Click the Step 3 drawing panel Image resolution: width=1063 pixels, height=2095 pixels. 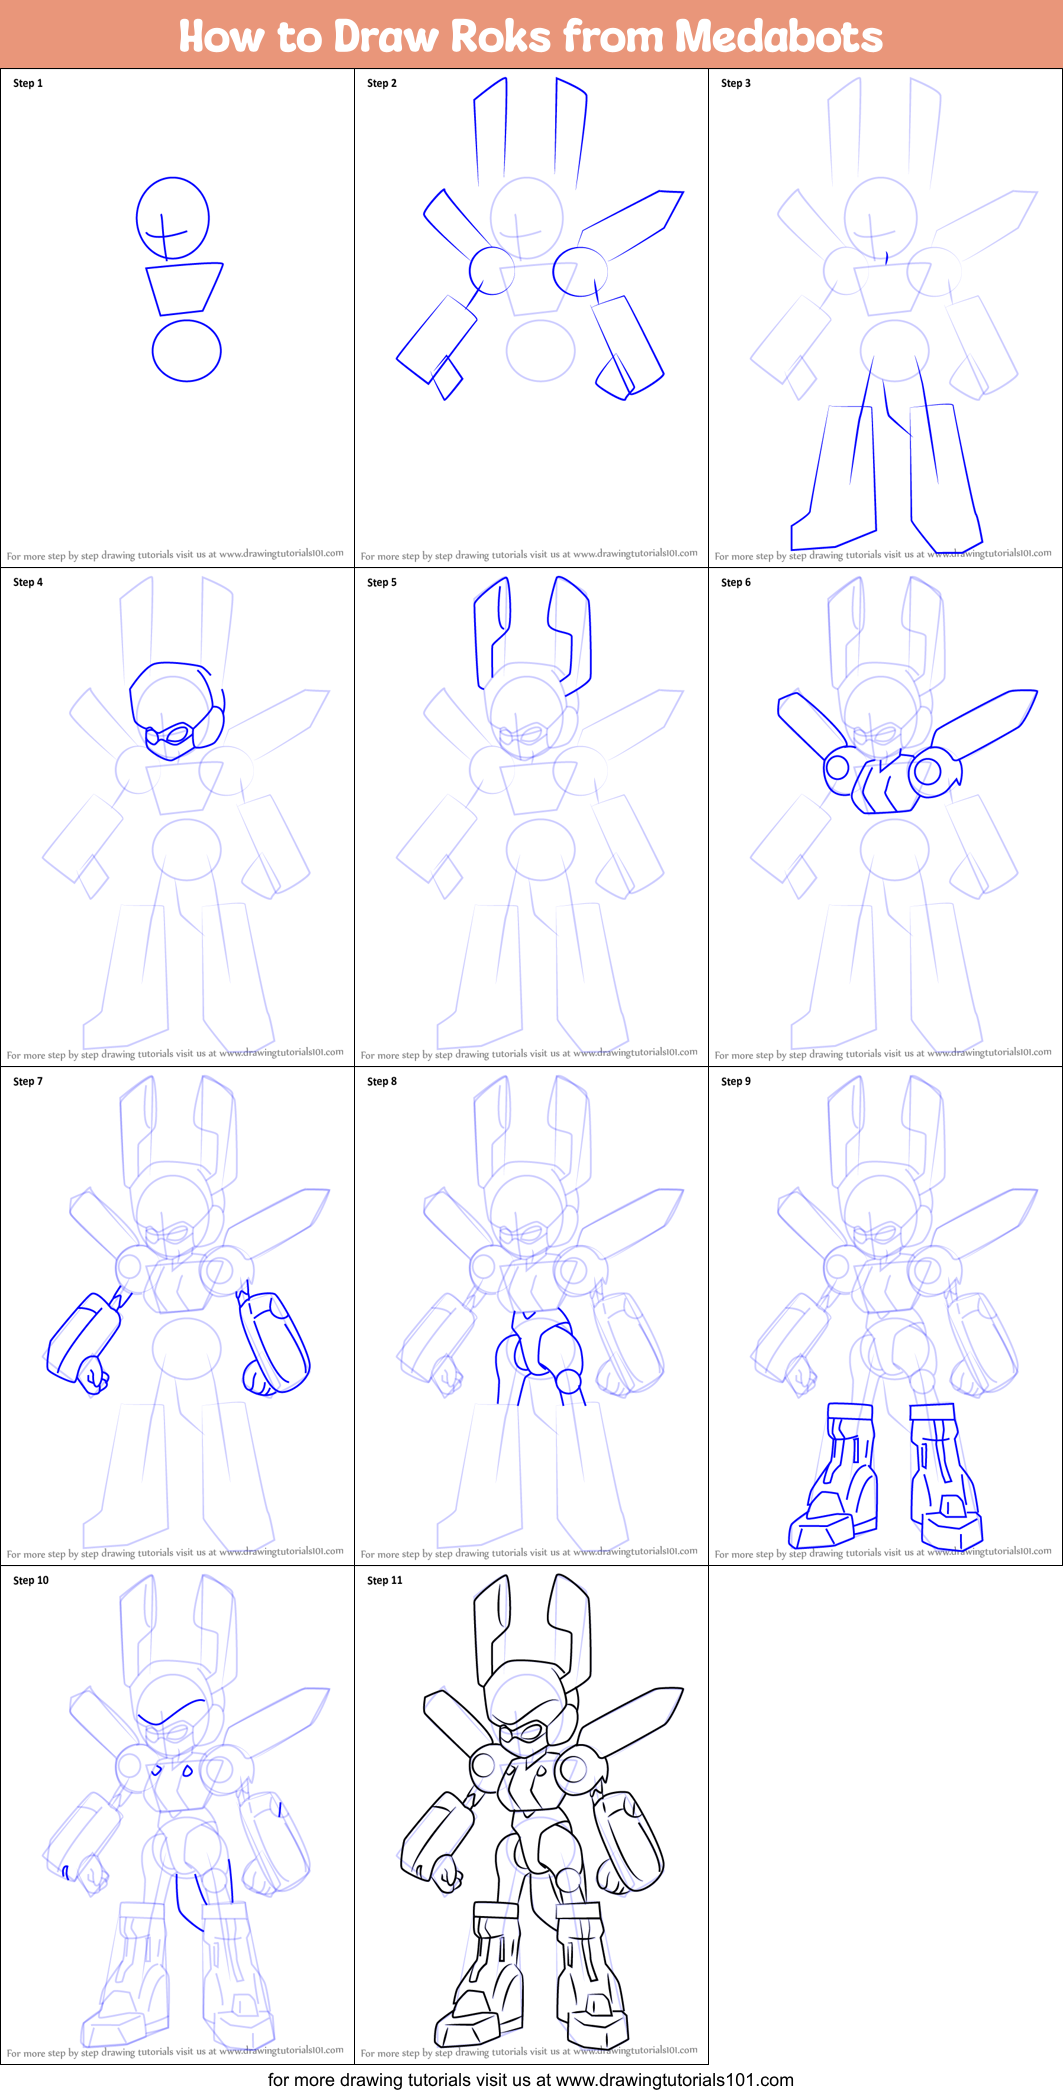tap(885, 318)
